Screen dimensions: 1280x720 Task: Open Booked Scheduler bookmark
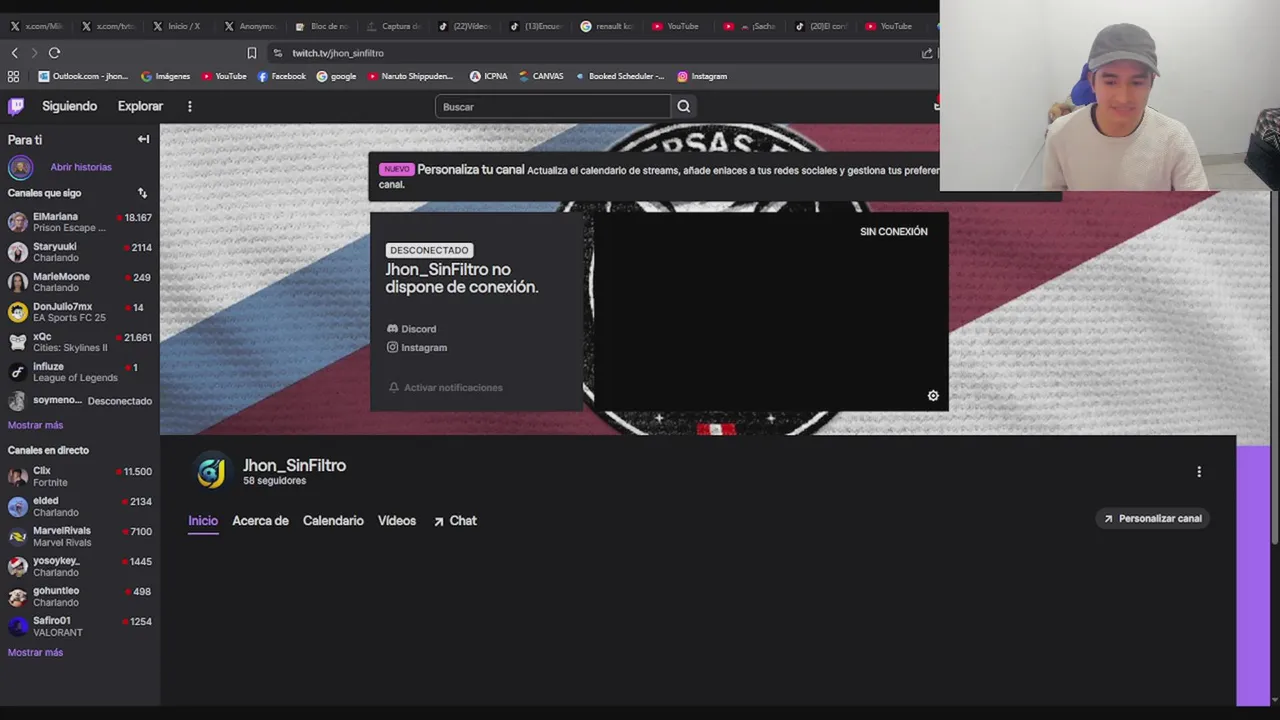pyautogui.click(x=620, y=76)
